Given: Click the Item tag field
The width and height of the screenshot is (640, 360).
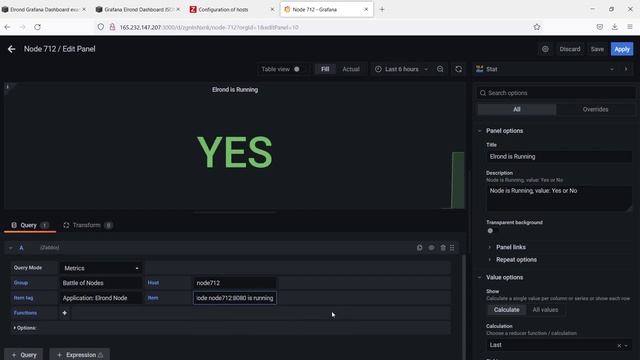Looking at the screenshot, I should click(x=100, y=298).
